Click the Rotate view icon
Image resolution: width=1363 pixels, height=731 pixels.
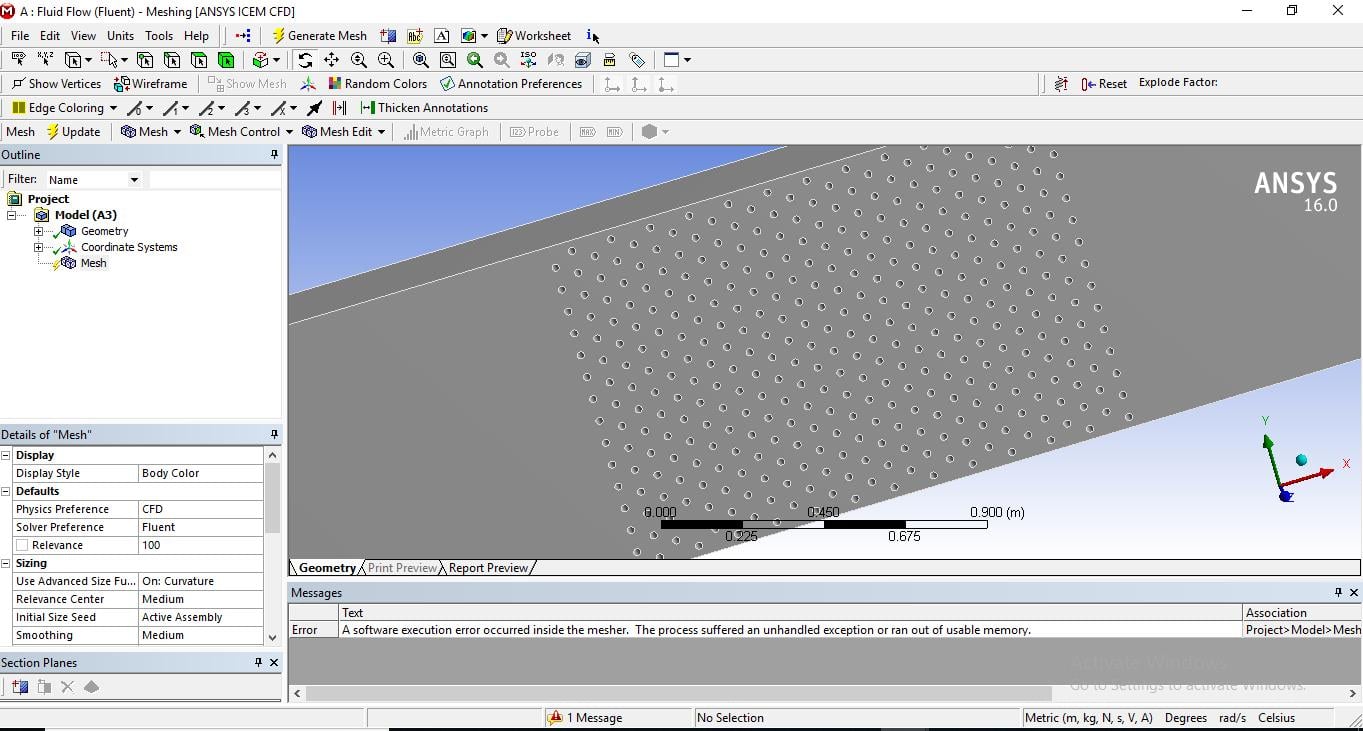305,60
